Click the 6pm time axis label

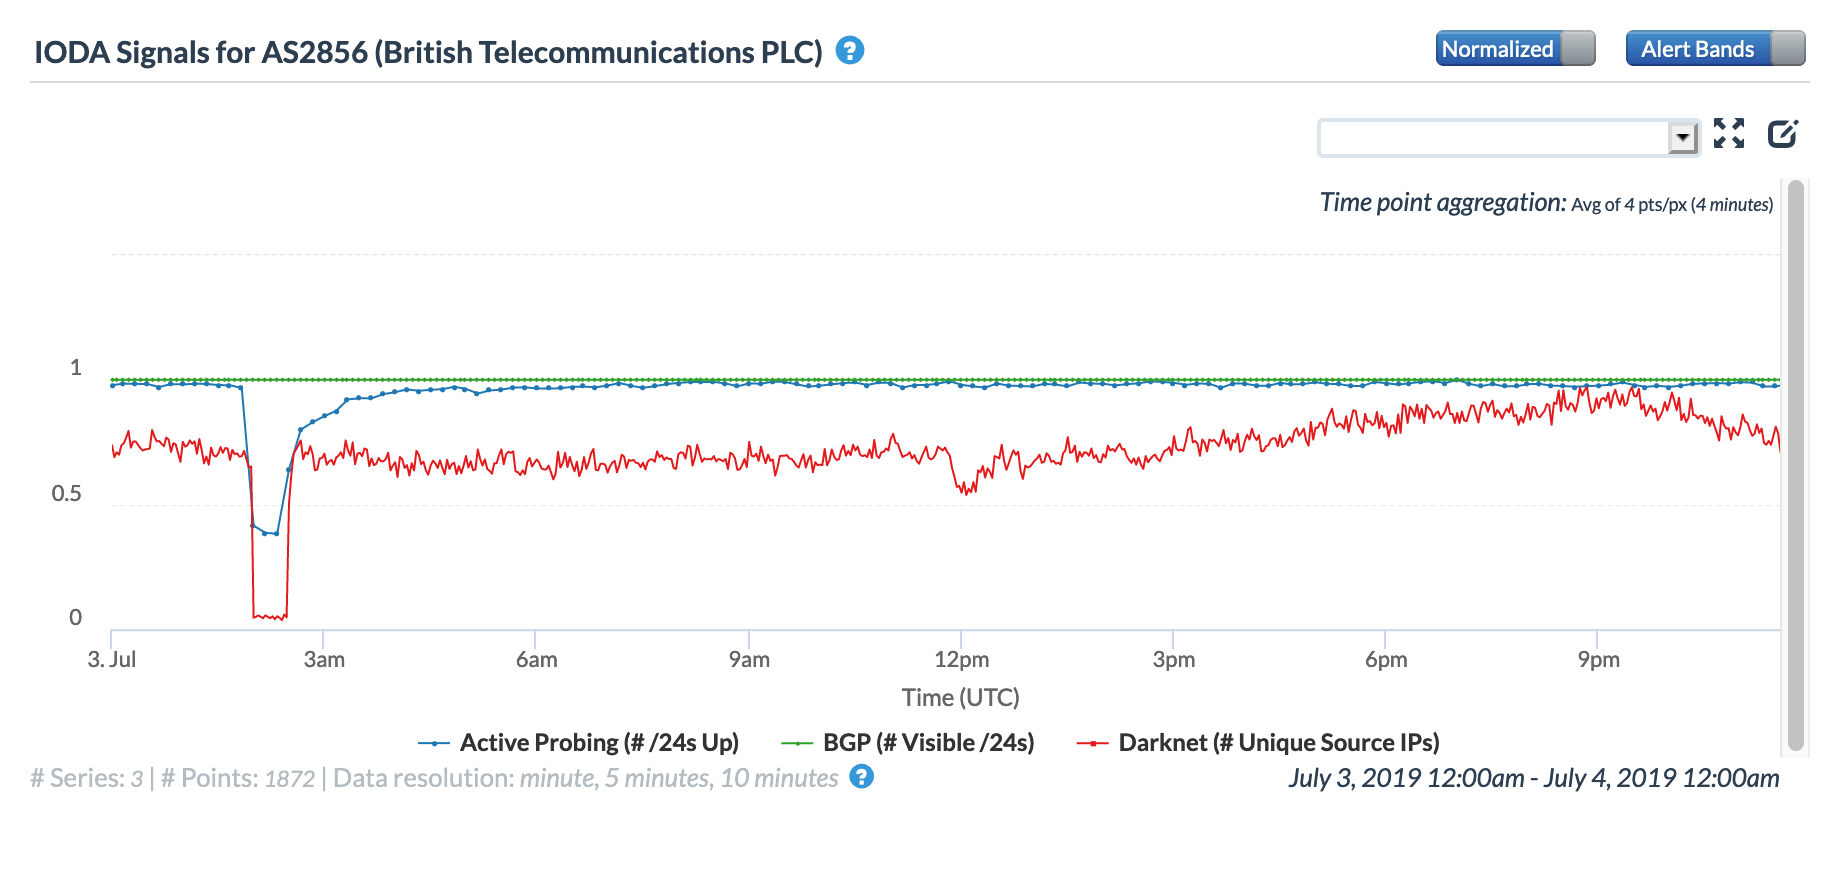click(x=1386, y=660)
